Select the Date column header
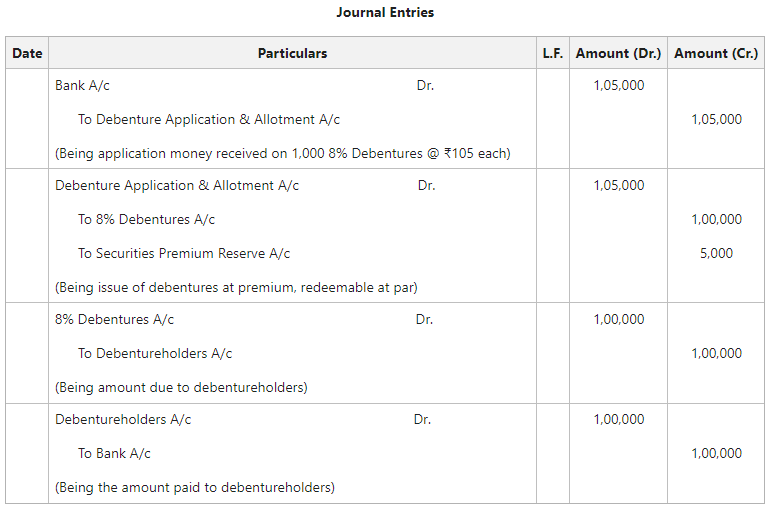The image size is (769, 509). pyautogui.click(x=27, y=53)
